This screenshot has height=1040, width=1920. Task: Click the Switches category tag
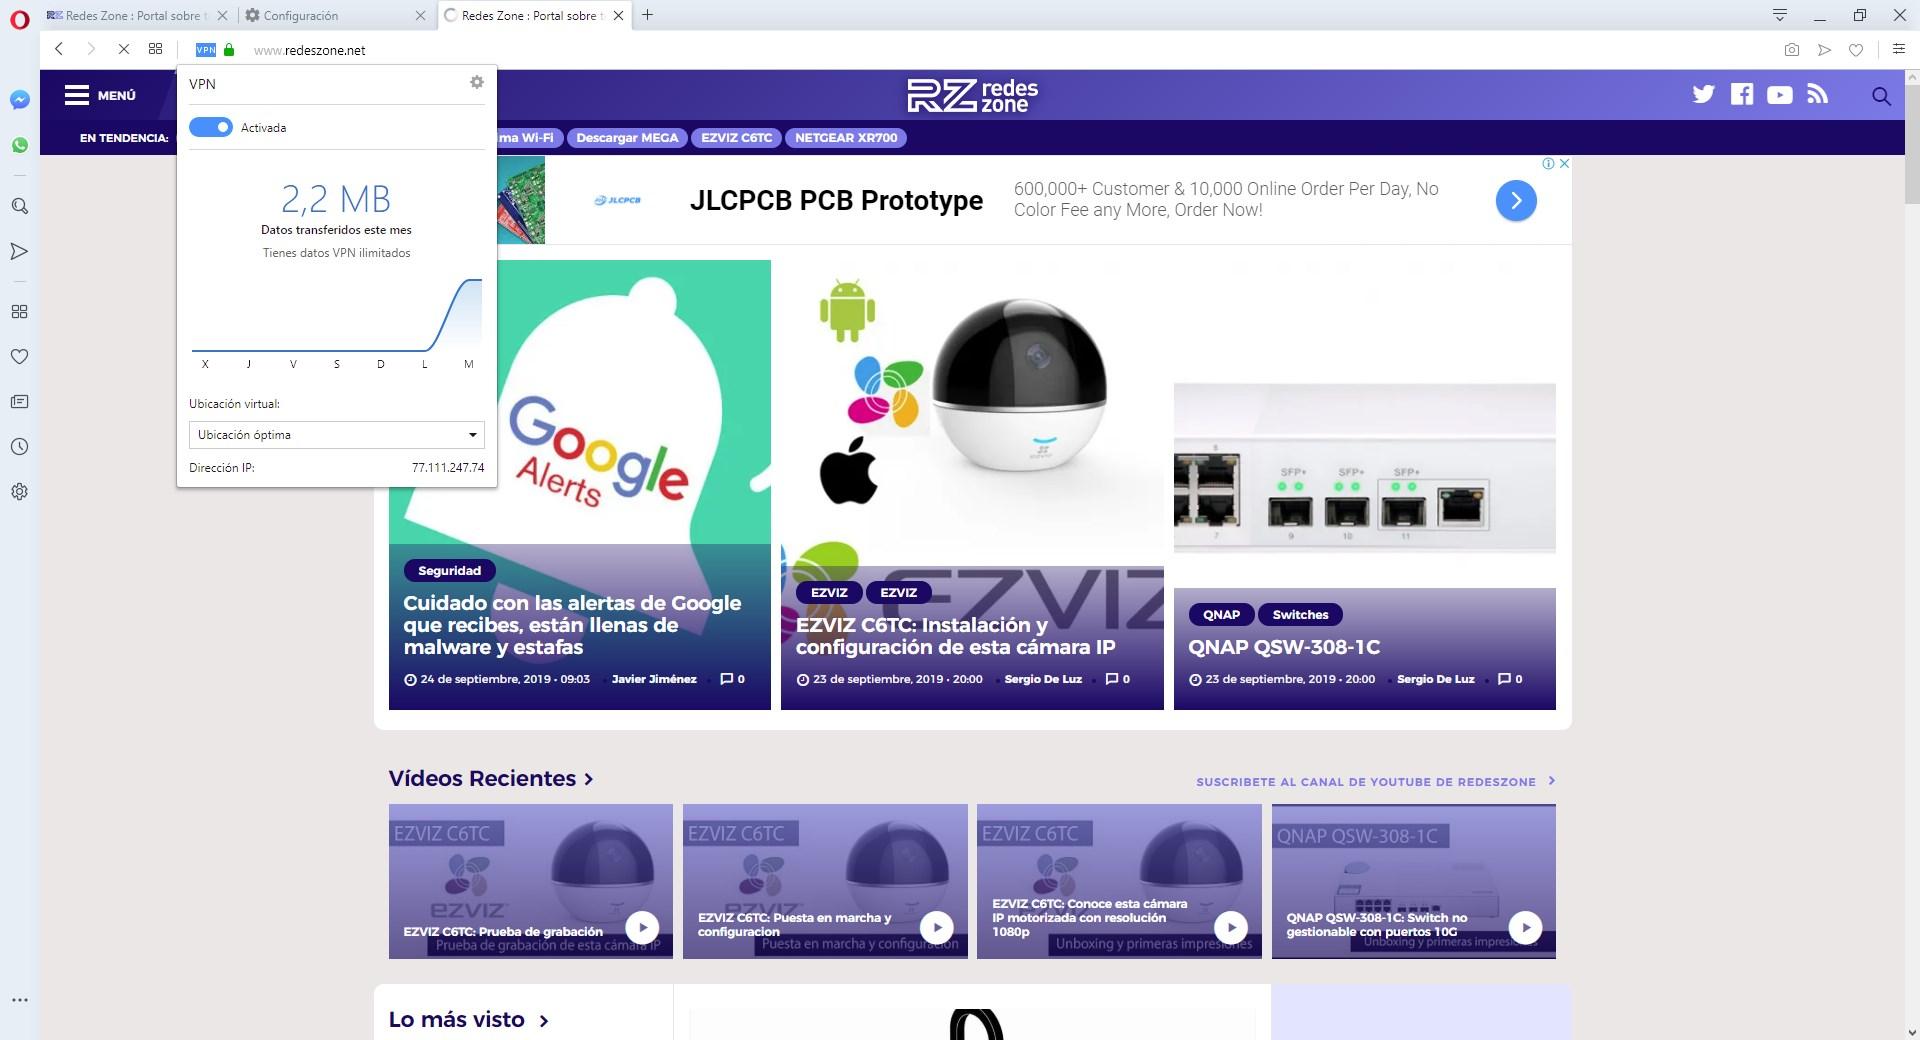coord(1300,615)
